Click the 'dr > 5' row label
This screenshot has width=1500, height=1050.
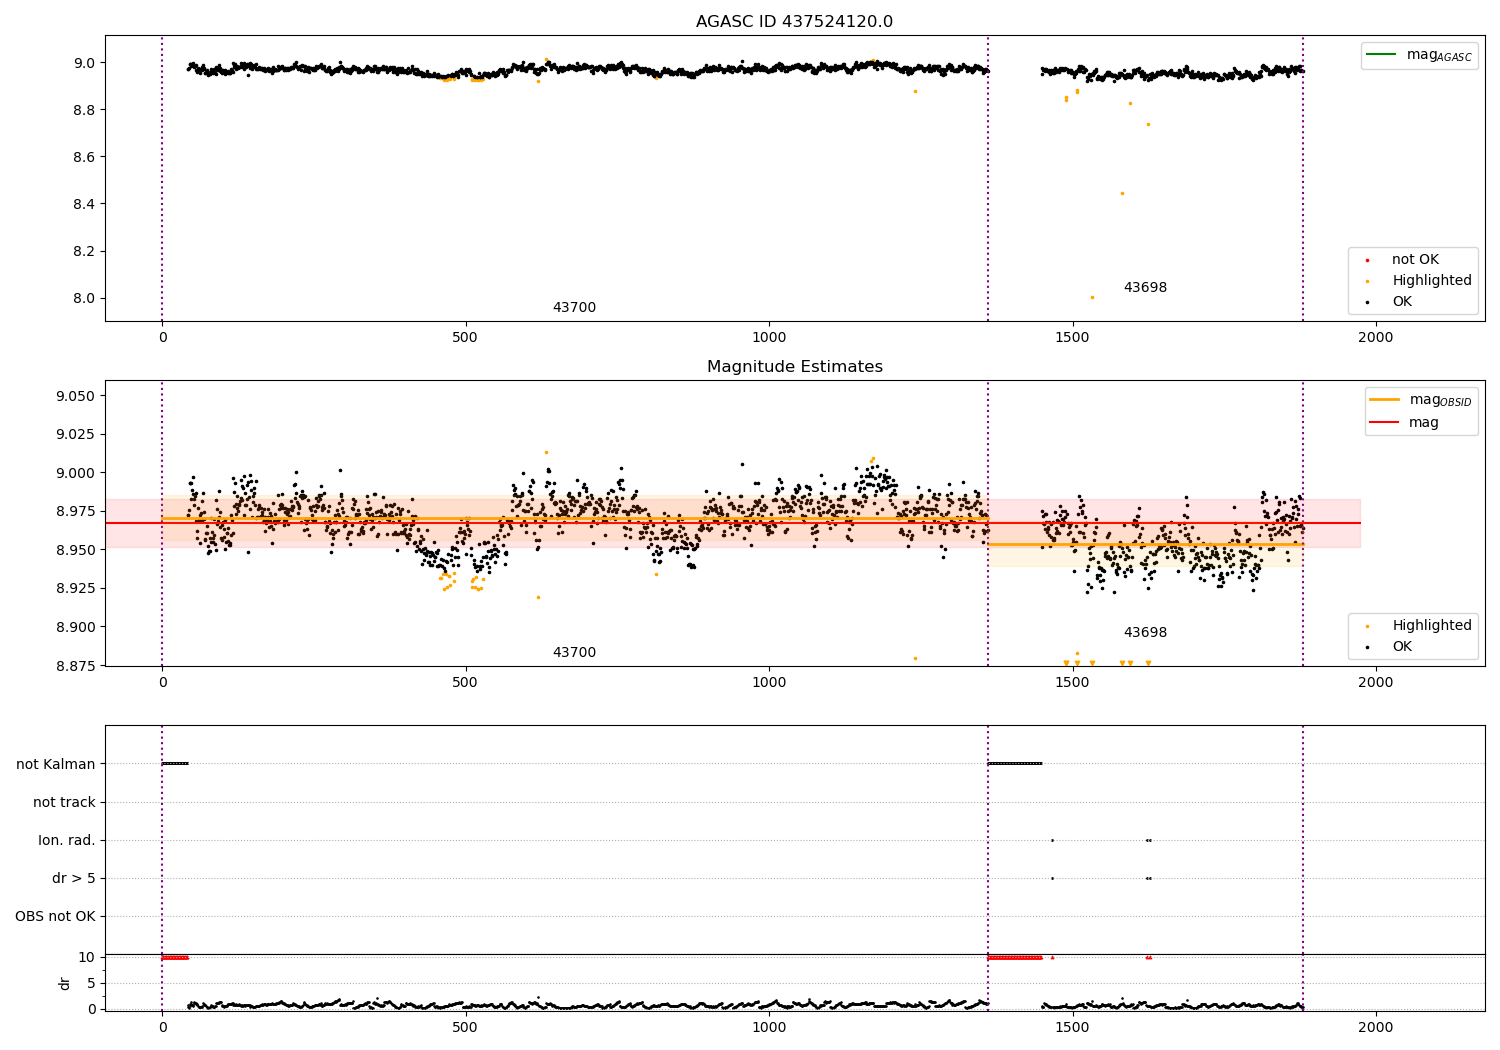point(74,878)
